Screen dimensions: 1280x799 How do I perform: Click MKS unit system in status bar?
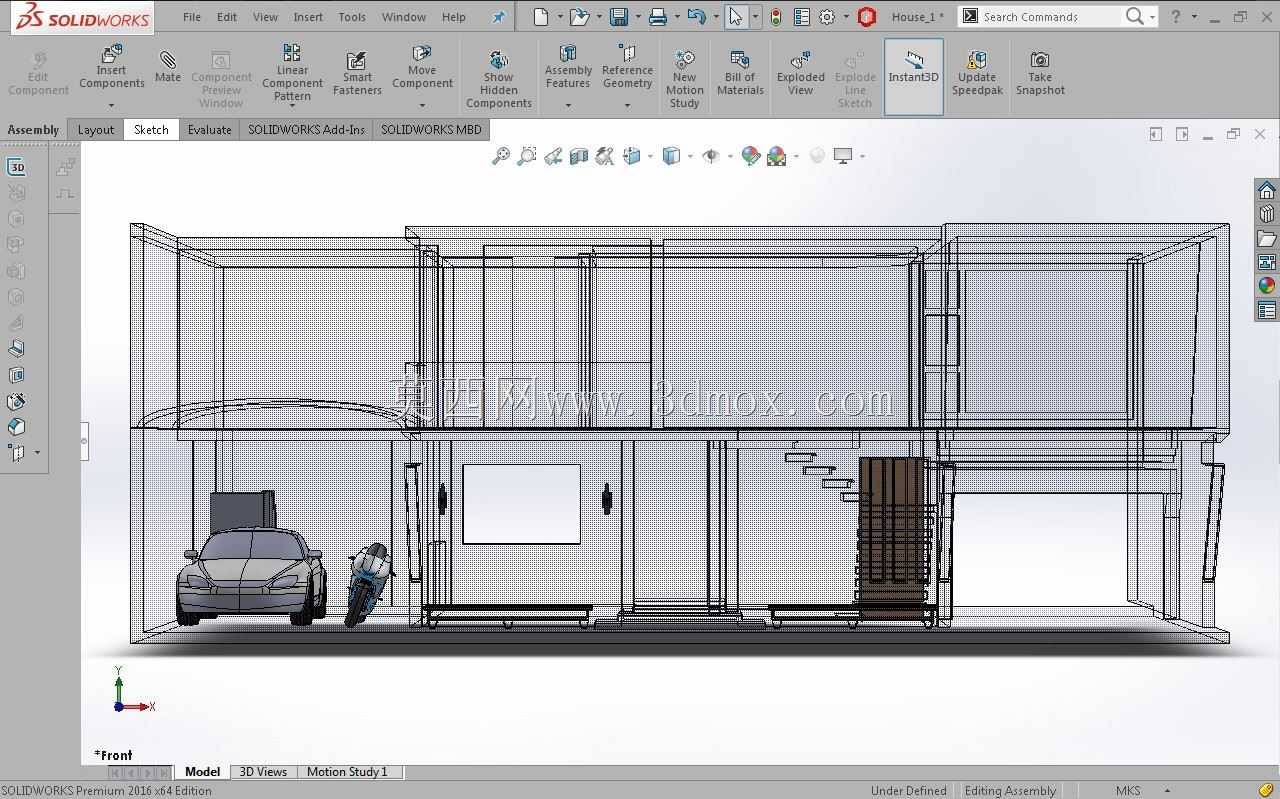click(x=1128, y=790)
